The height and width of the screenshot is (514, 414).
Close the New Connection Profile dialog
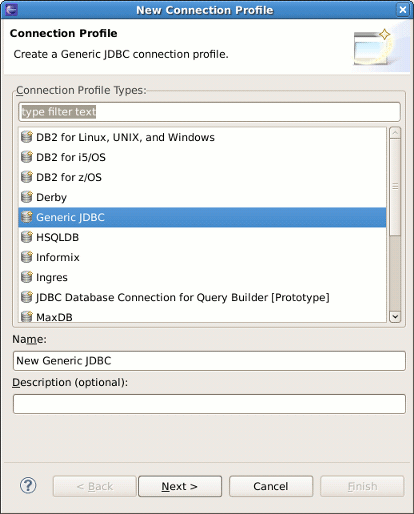point(403,10)
